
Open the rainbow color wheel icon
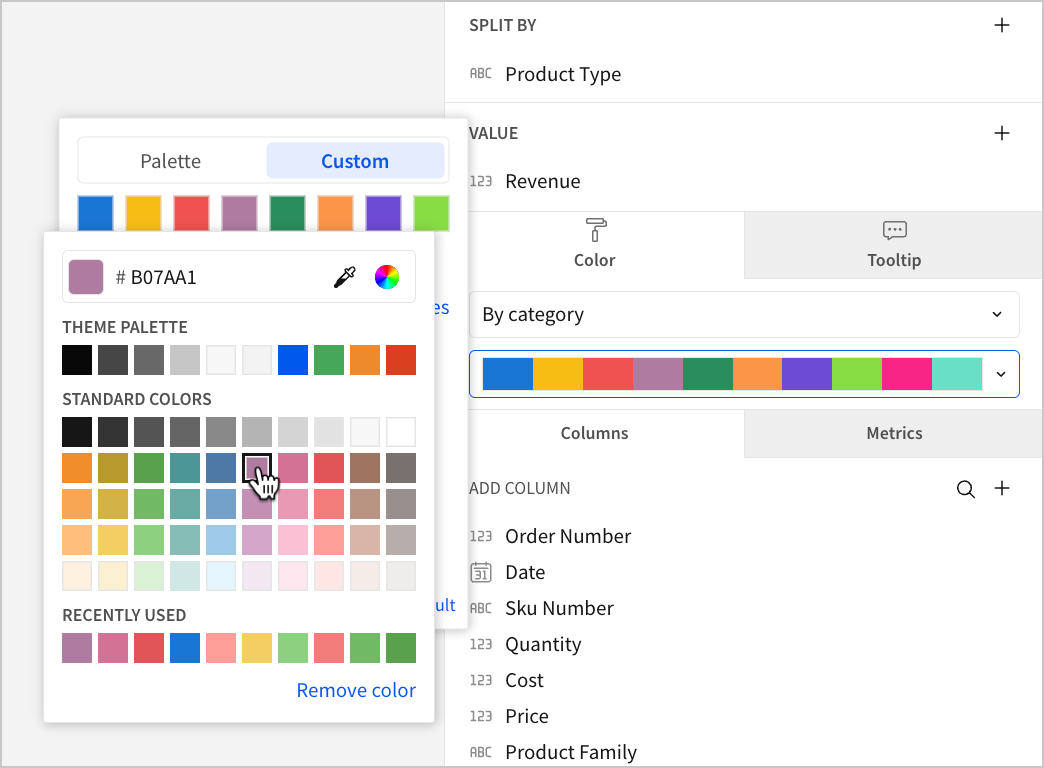[x=387, y=277]
